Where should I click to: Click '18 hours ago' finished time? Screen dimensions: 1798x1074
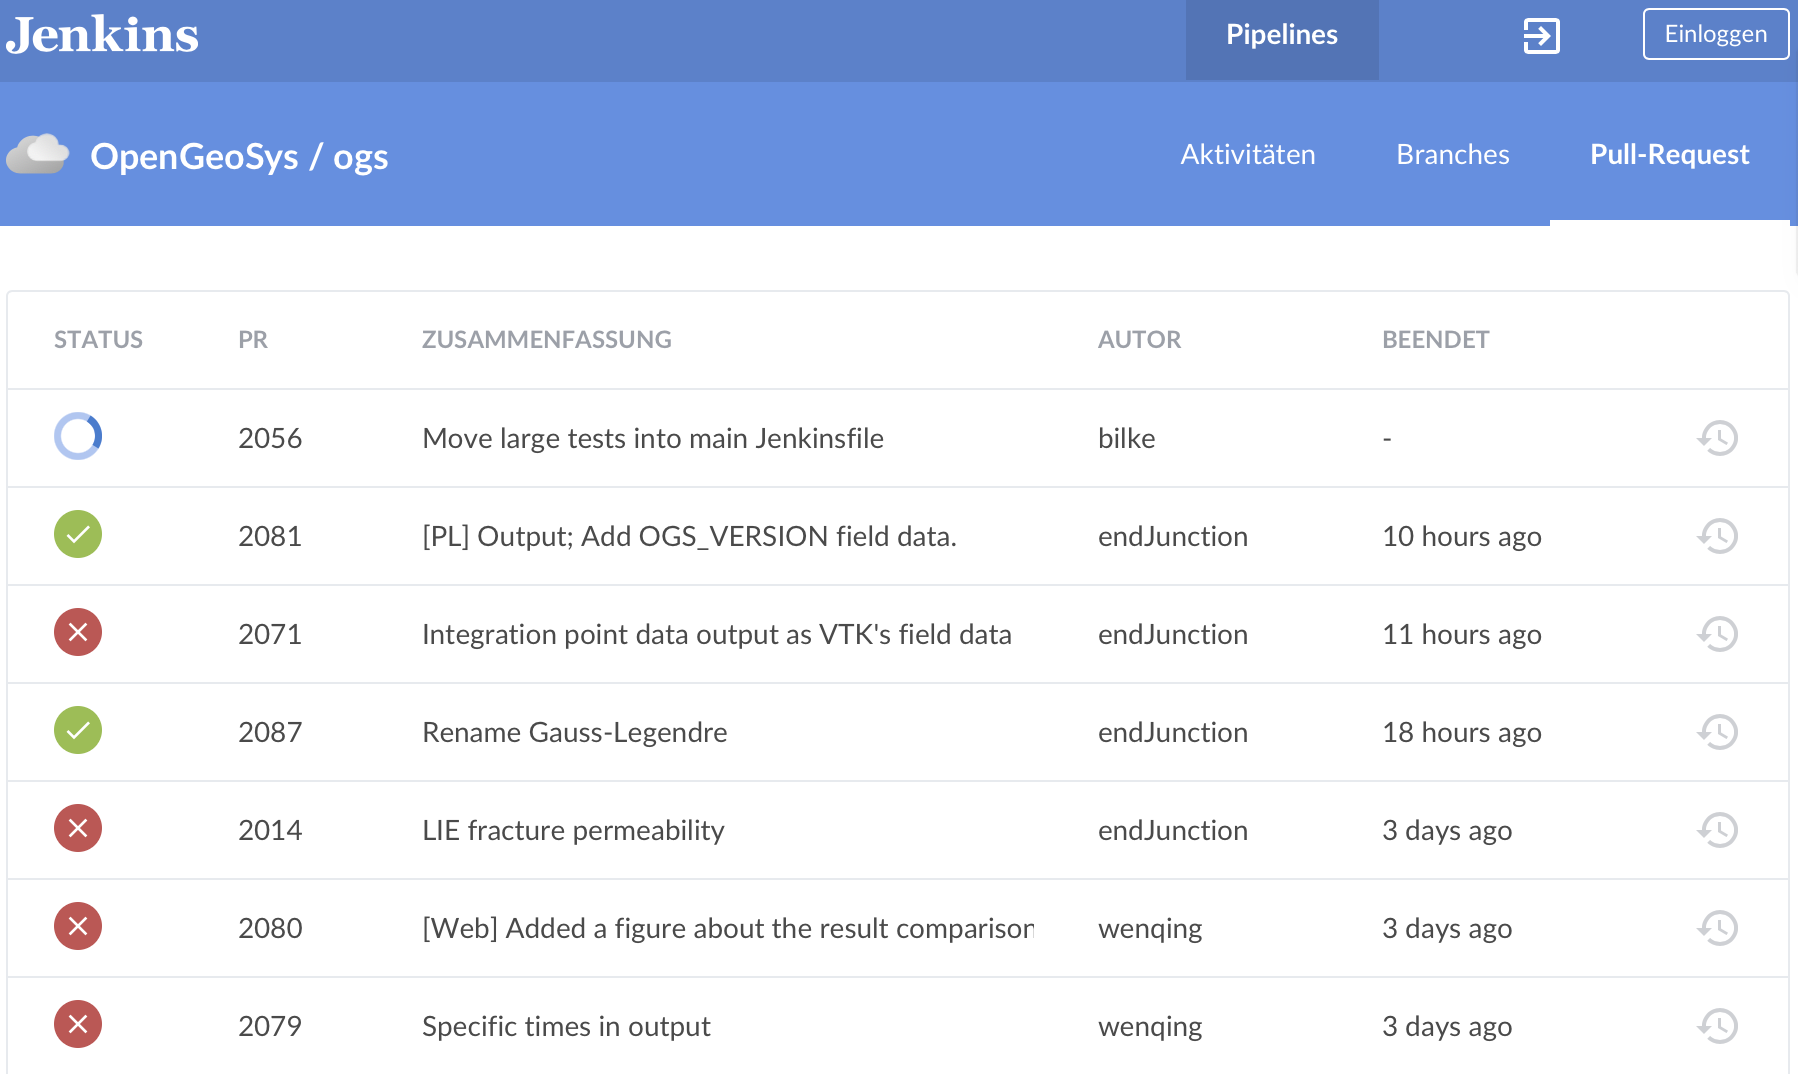1461,733
